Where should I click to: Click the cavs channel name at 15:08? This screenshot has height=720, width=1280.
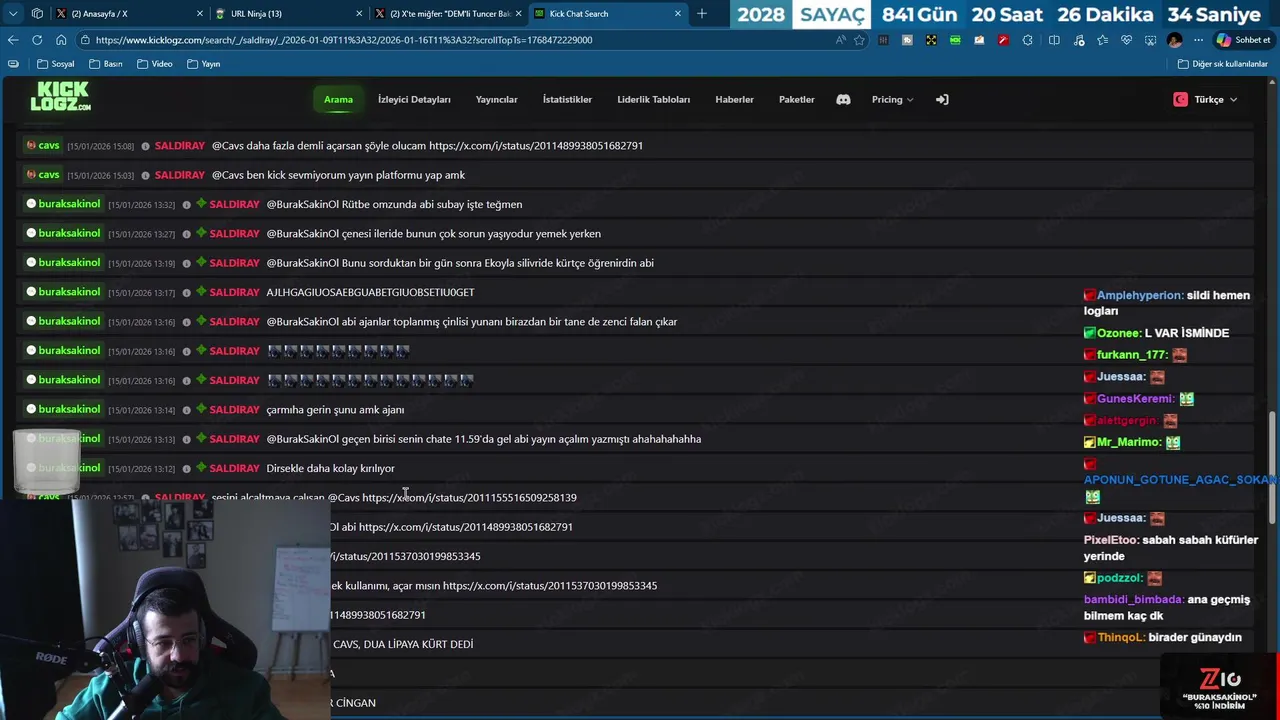click(x=49, y=146)
